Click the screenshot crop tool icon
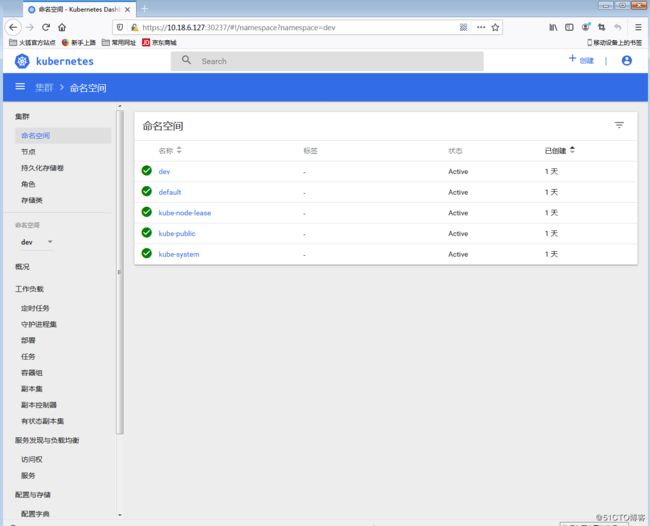The width and height of the screenshot is (650, 526). (601, 27)
